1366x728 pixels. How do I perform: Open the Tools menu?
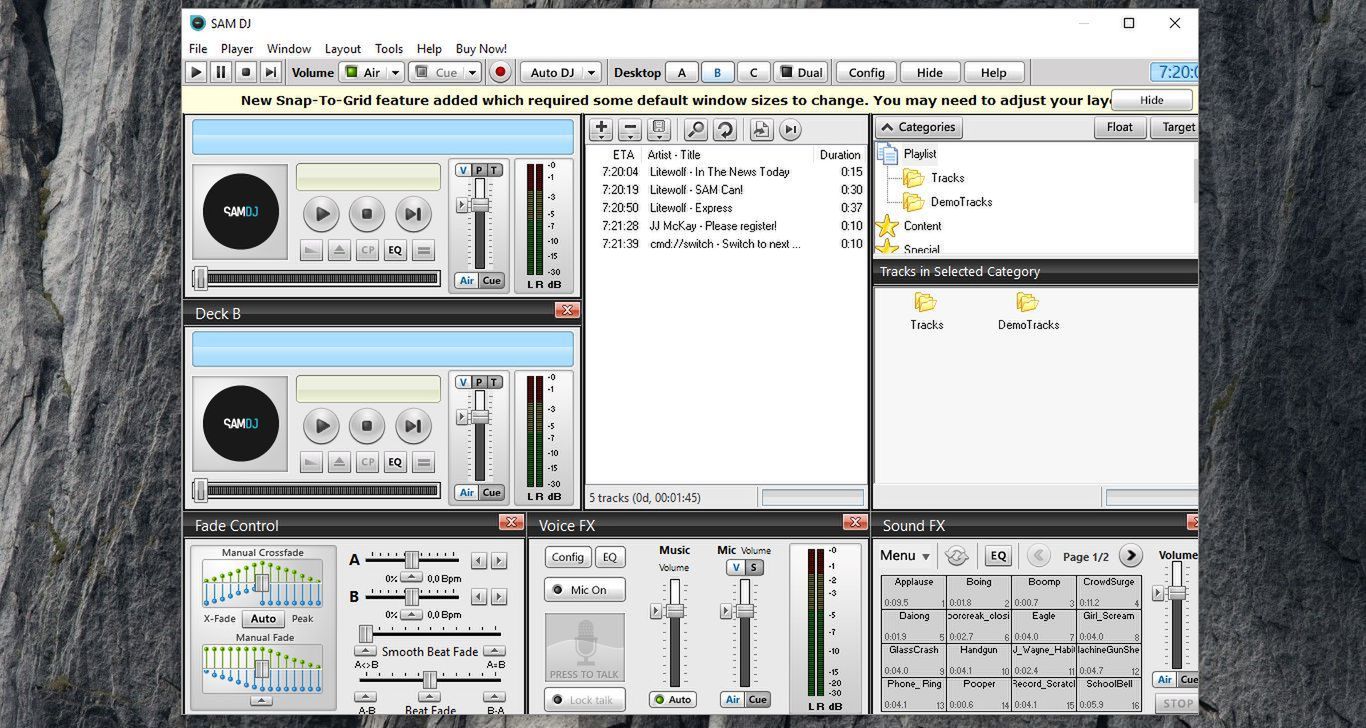coord(389,48)
